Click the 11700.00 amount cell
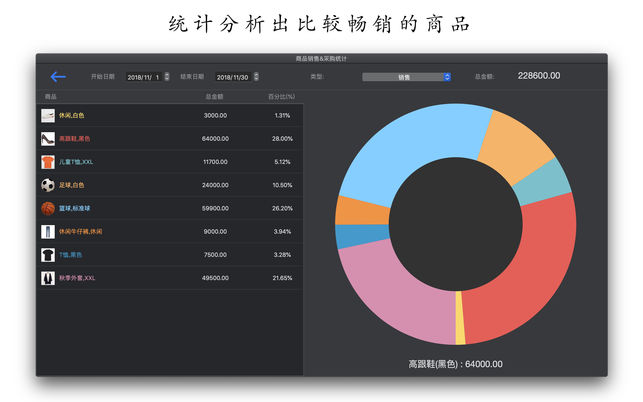 pyautogui.click(x=215, y=162)
